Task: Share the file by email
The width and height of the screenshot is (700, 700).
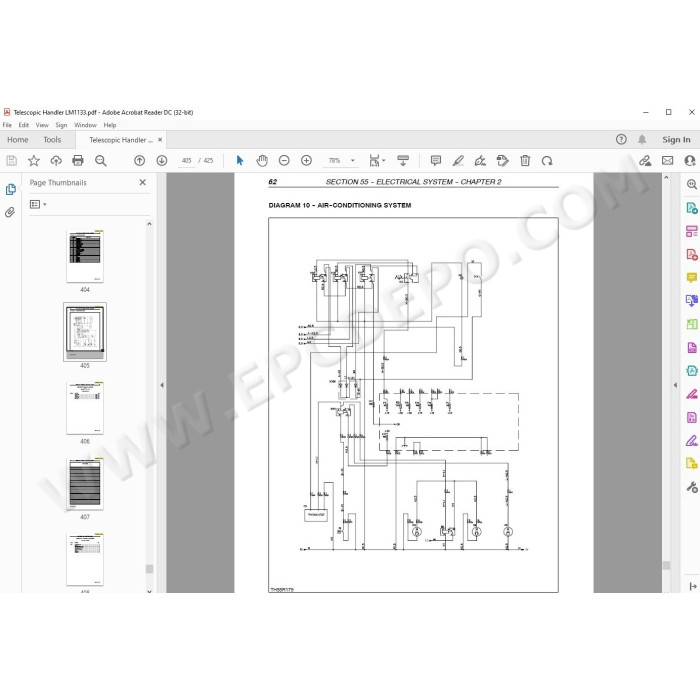Action: 667,161
